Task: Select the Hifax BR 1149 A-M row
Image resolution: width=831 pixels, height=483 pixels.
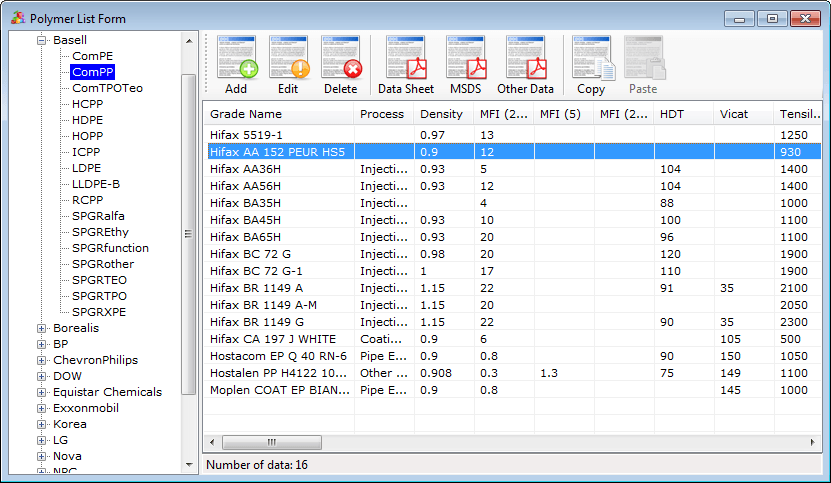Action: (x=512, y=305)
